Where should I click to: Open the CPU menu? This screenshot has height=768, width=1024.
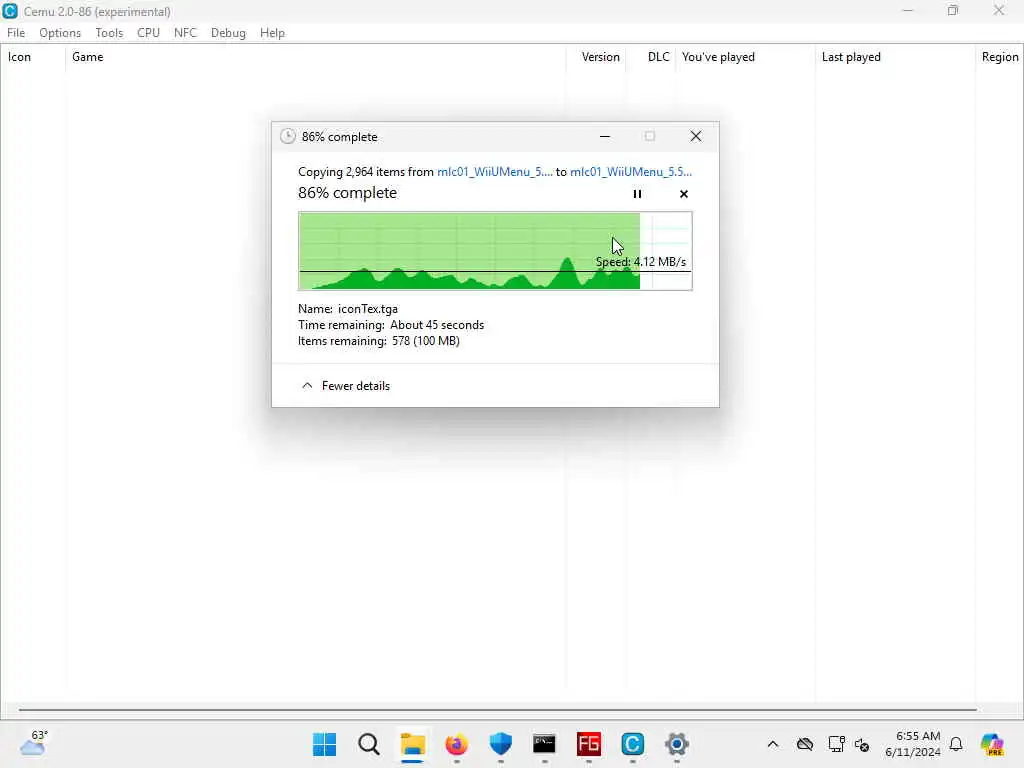pos(148,33)
